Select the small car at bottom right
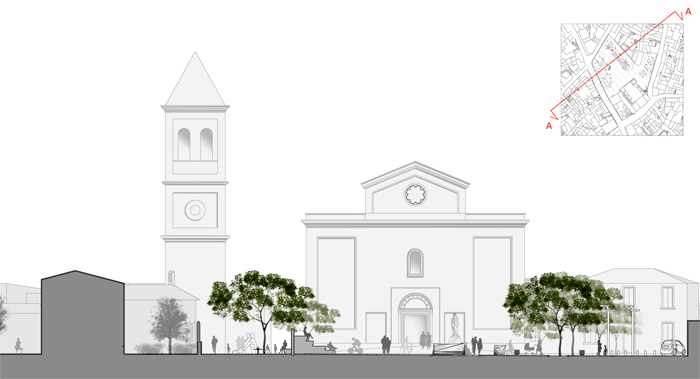Image resolution: width=700 pixels, height=379 pixels. coord(672,348)
